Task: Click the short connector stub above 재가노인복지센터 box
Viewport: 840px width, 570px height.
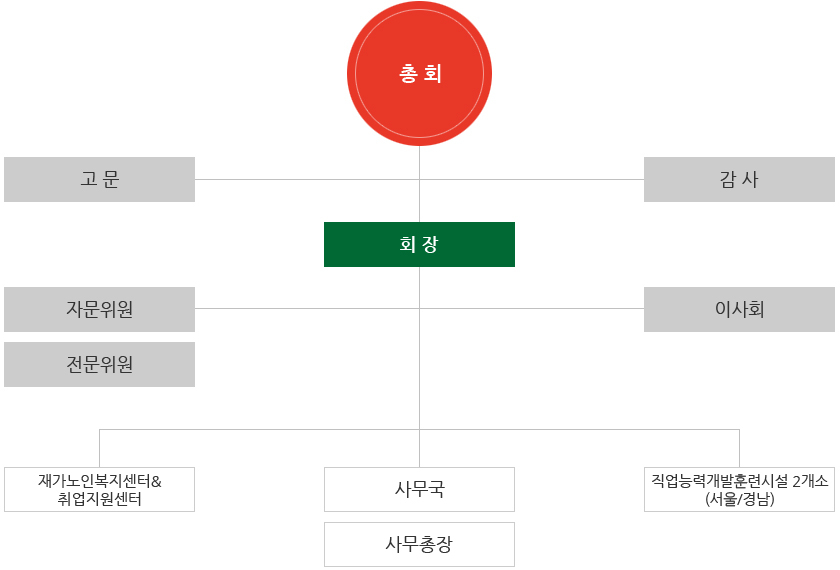Action: [99, 448]
